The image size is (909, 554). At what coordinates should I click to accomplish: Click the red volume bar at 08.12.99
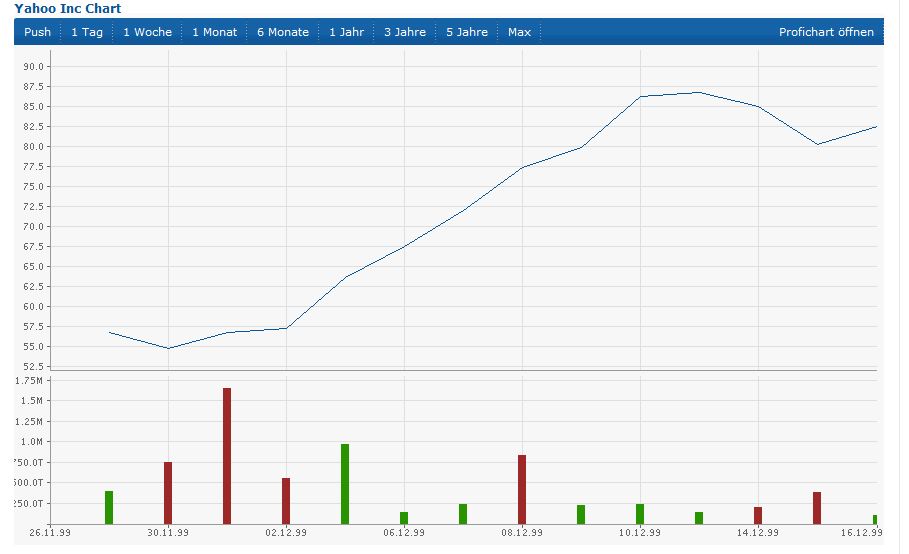click(522, 490)
